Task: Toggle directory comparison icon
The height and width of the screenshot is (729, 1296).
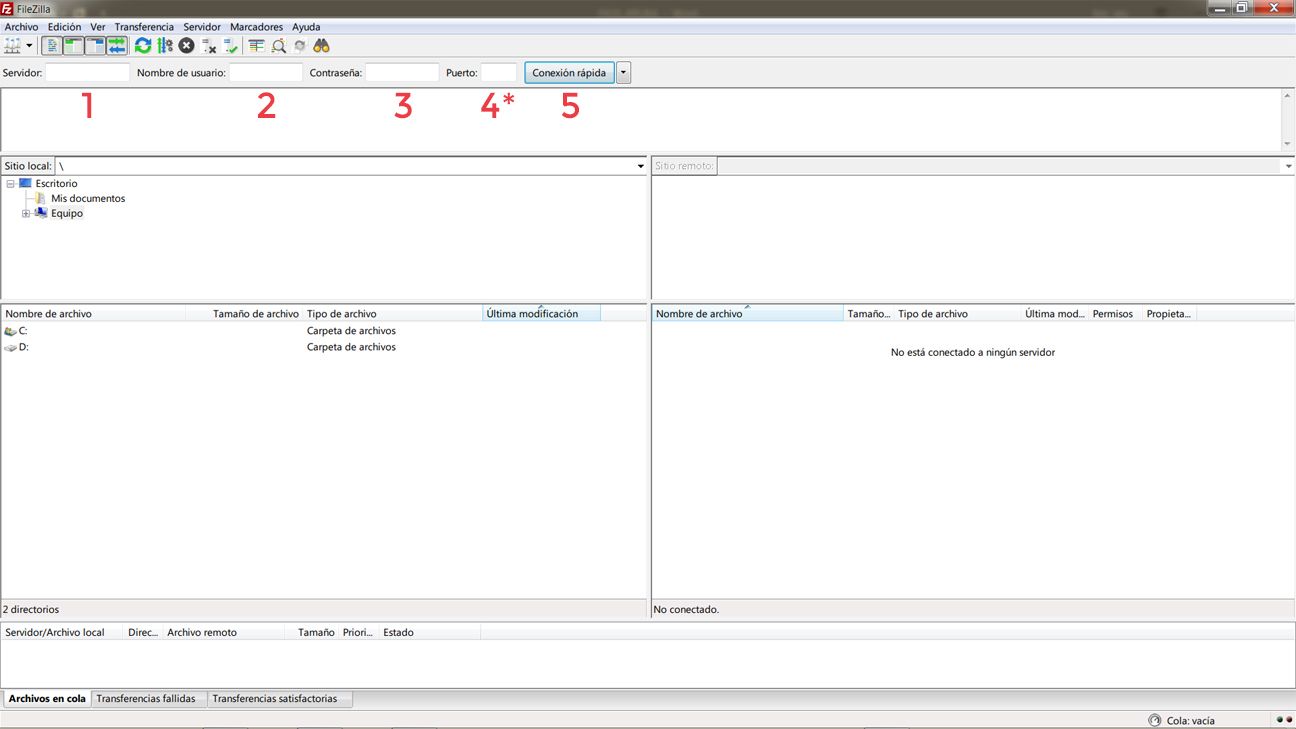Action: 279,46
